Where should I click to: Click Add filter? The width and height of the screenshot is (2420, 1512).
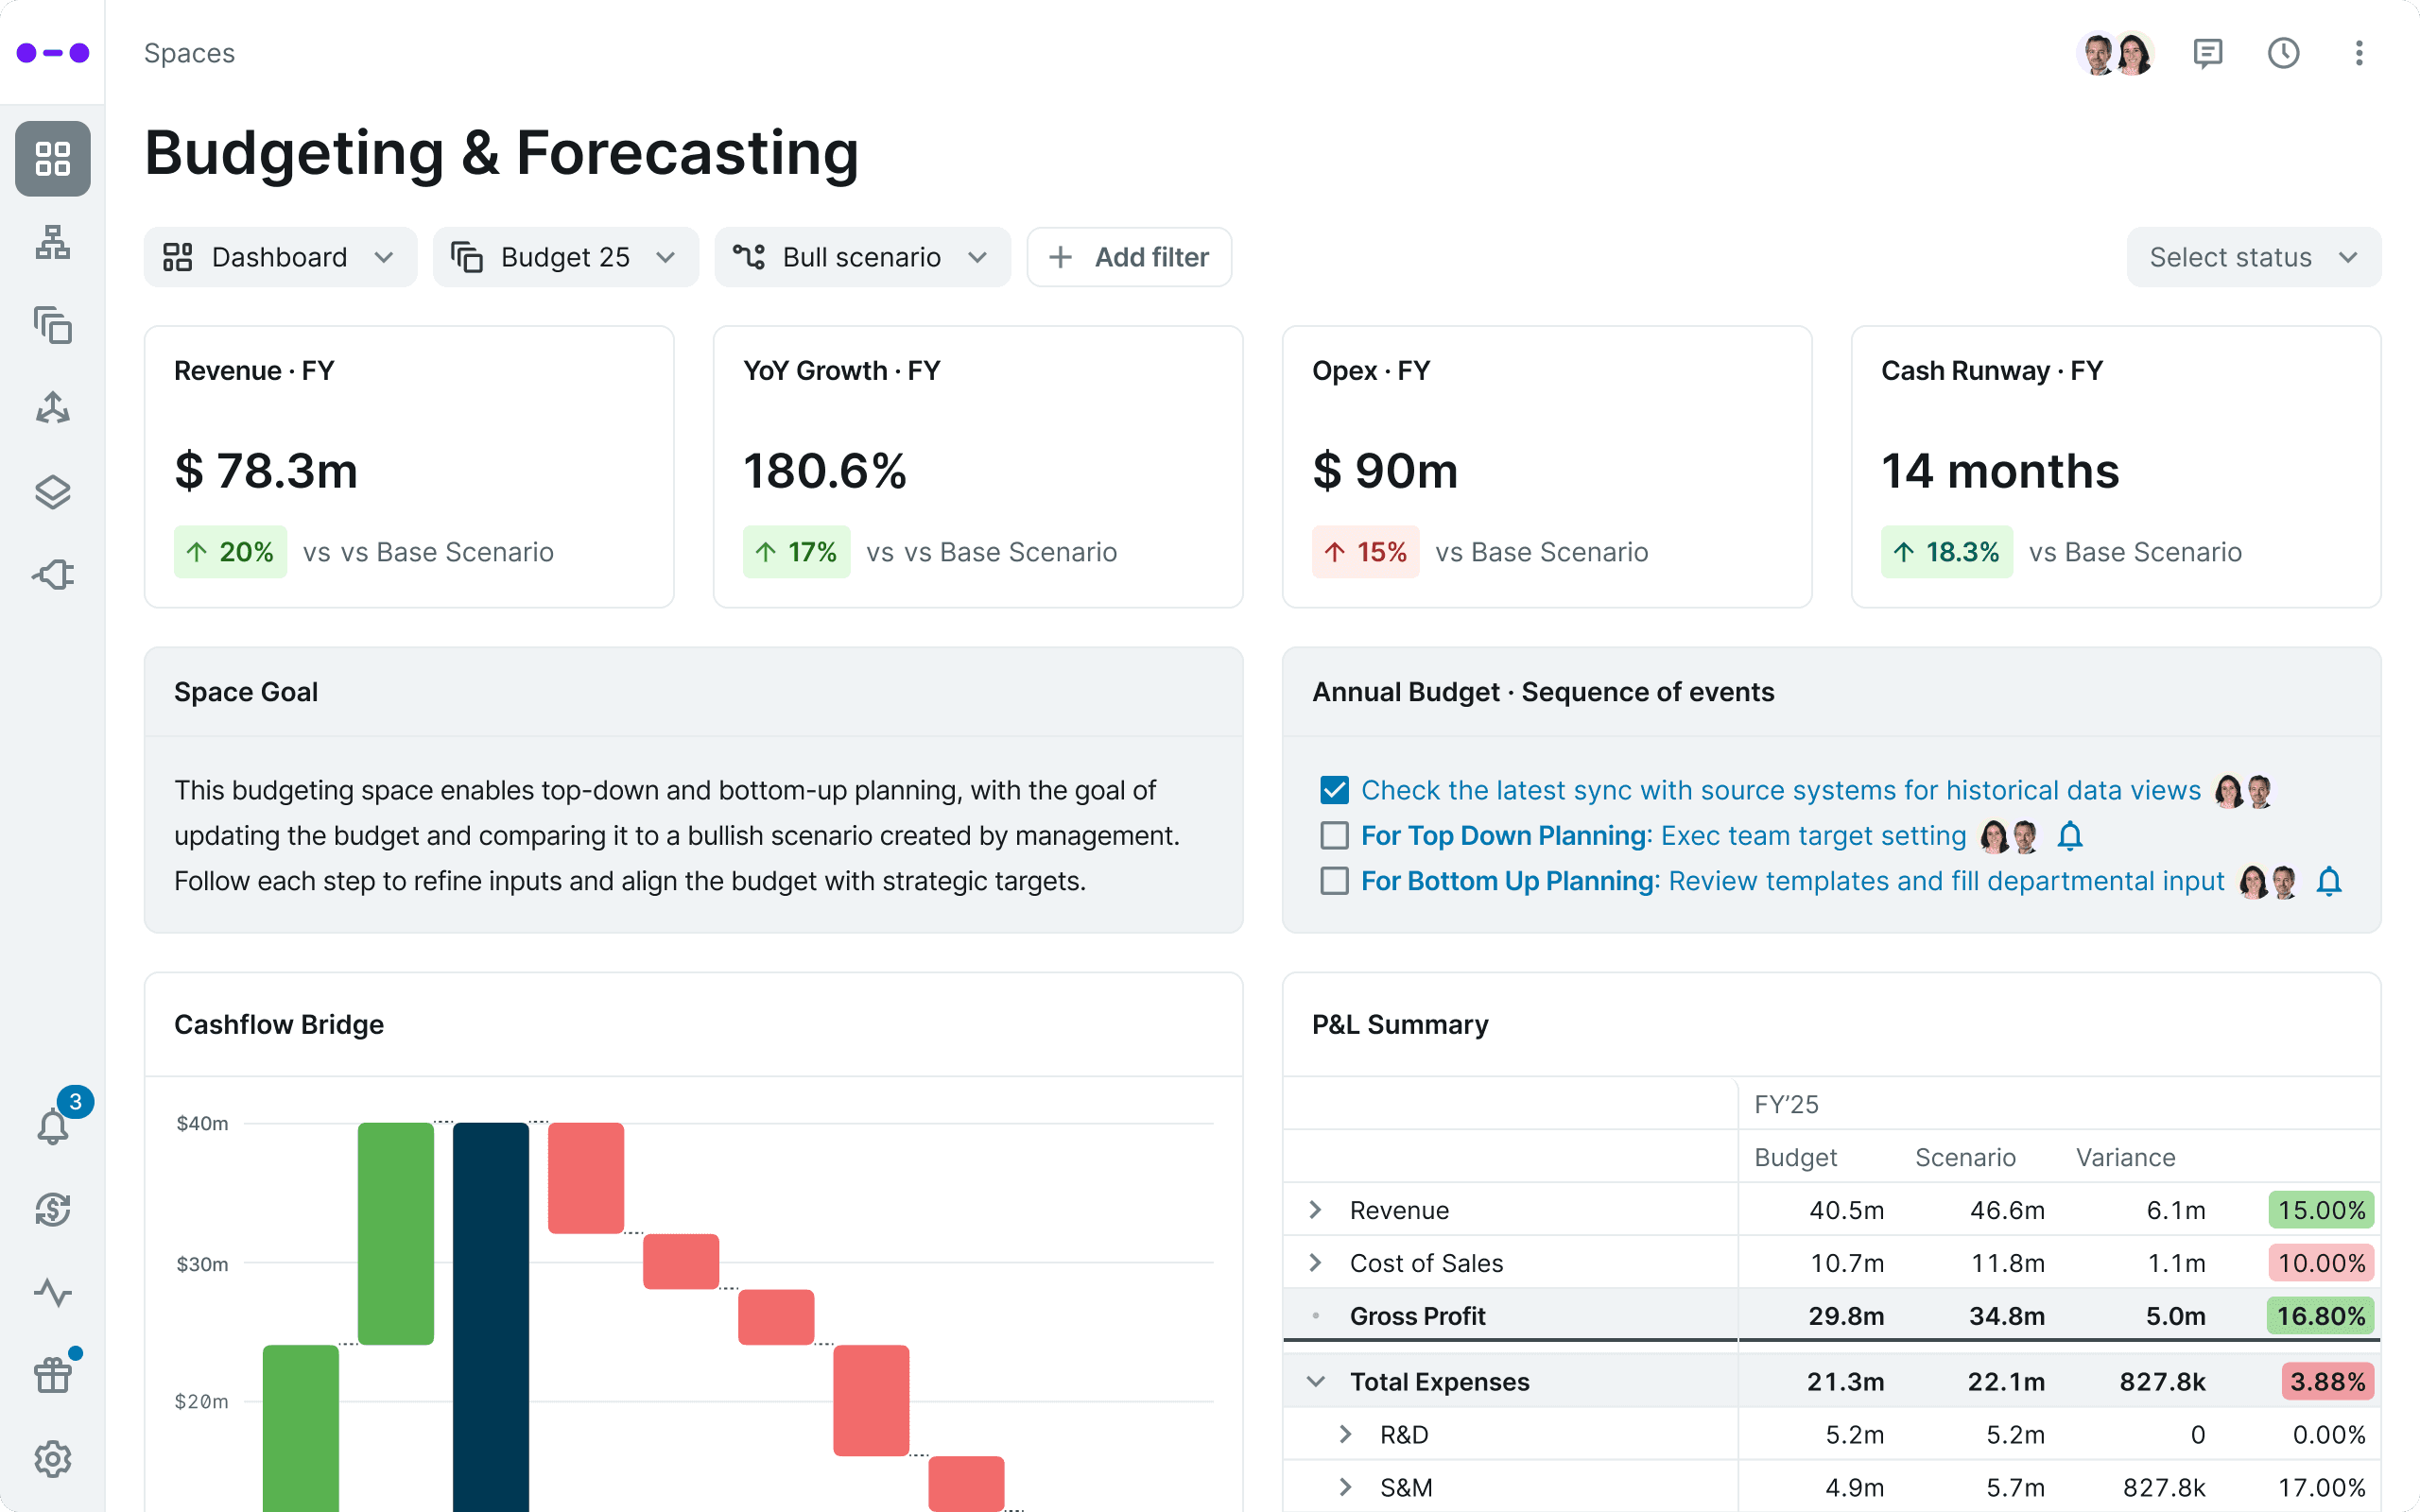click(x=1129, y=257)
